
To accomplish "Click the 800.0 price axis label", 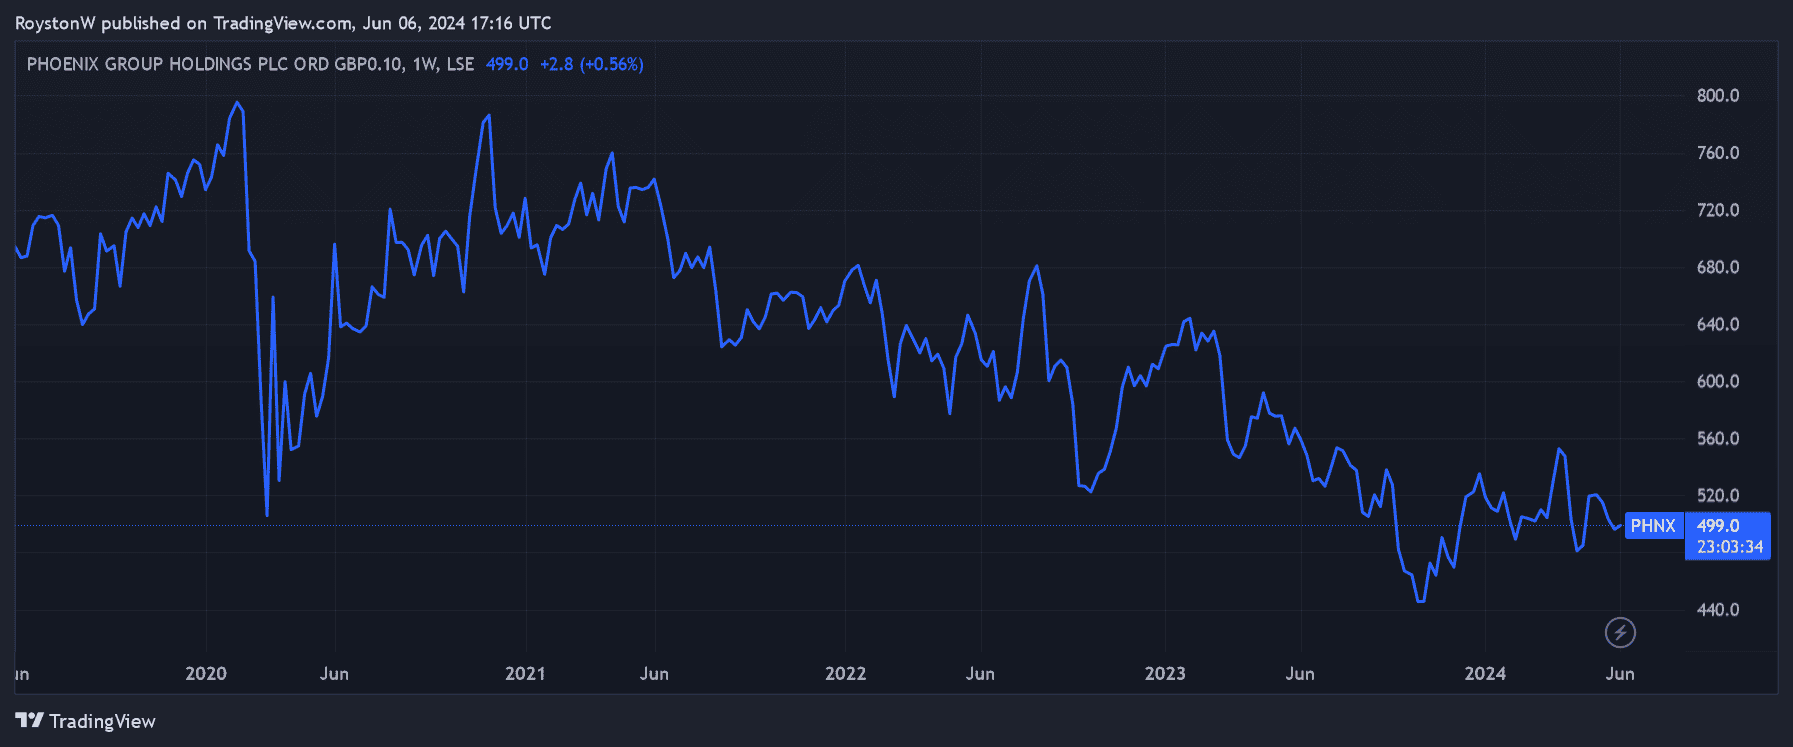I will 1718,96.
